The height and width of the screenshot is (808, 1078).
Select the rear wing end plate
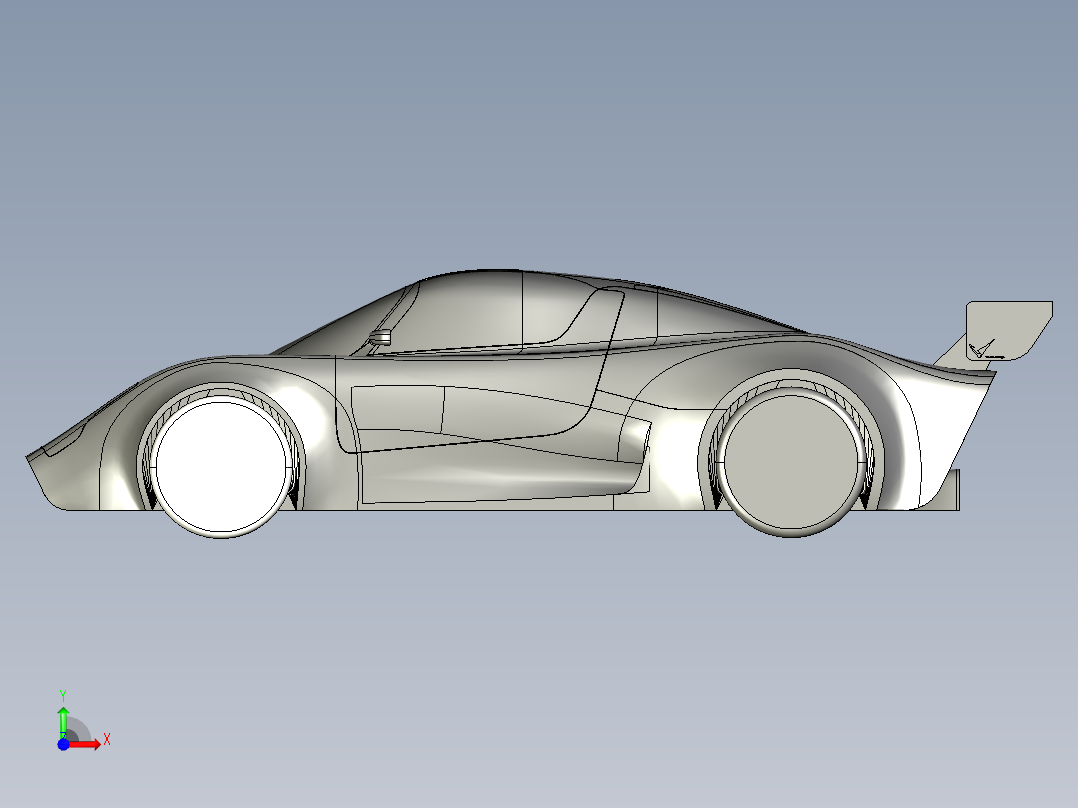(x=1009, y=330)
